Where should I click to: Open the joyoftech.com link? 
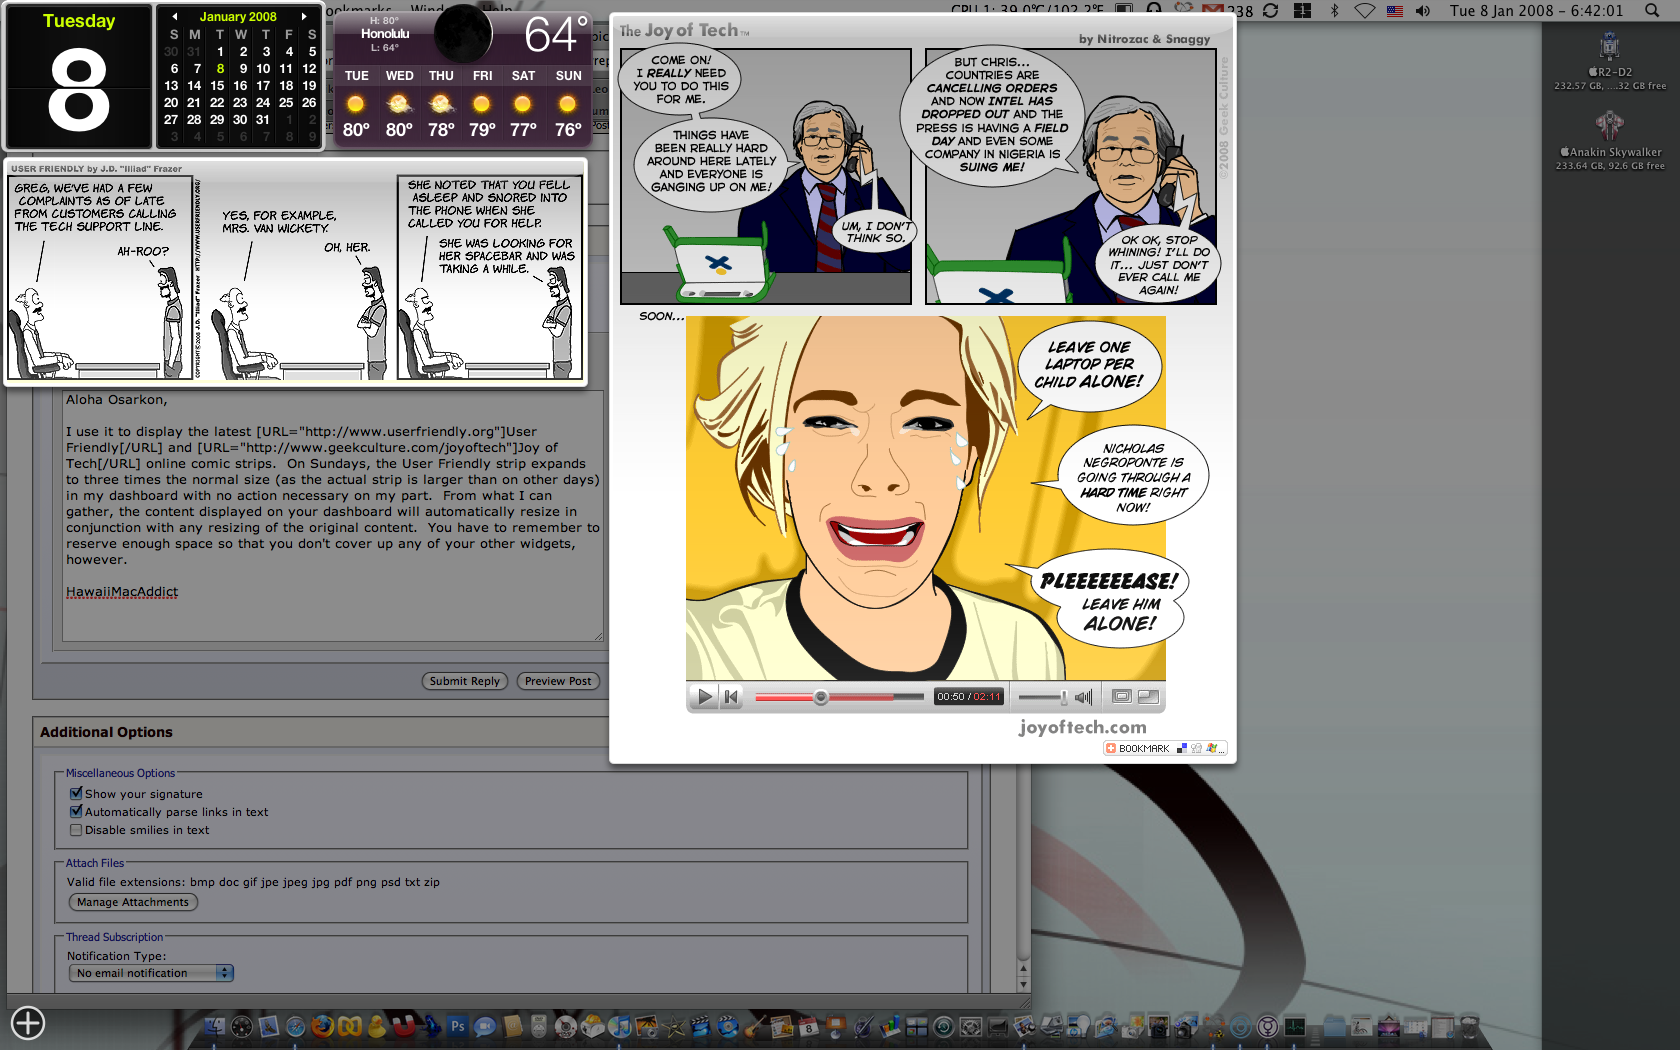coord(1083,727)
